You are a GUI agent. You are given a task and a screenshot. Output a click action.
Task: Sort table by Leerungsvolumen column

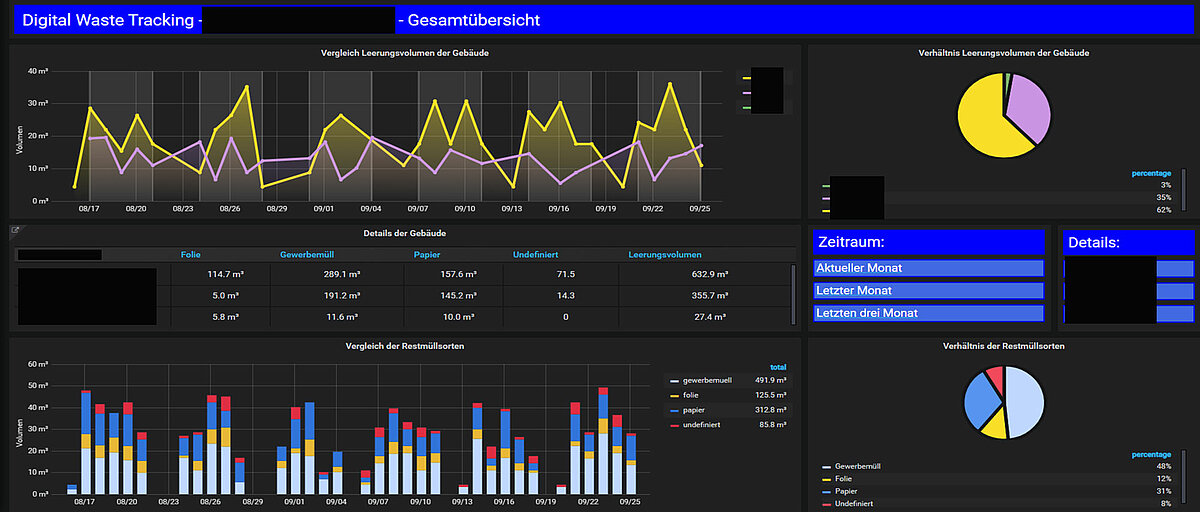(664, 255)
